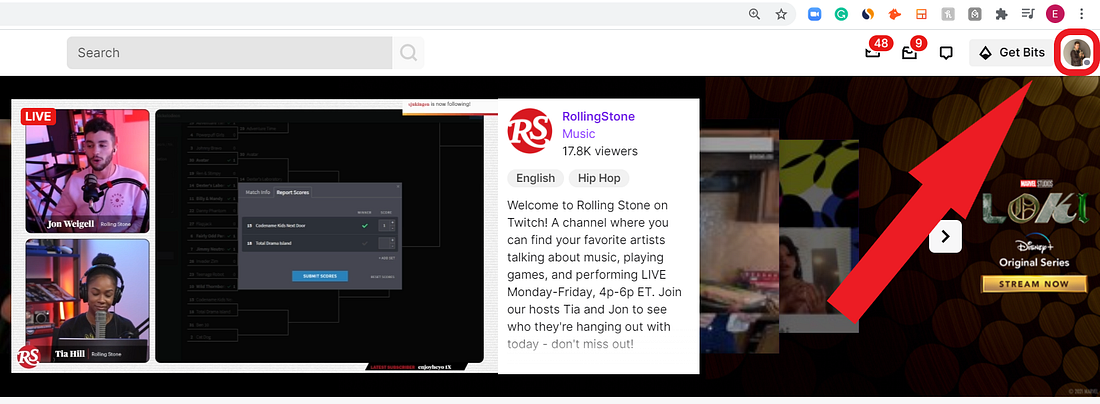Image resolution: width=1100 pixels, height=404 pixels.
Task: Open the Chrome profile E avatar
Action: pyautogui.click(x=1055, y=13)
